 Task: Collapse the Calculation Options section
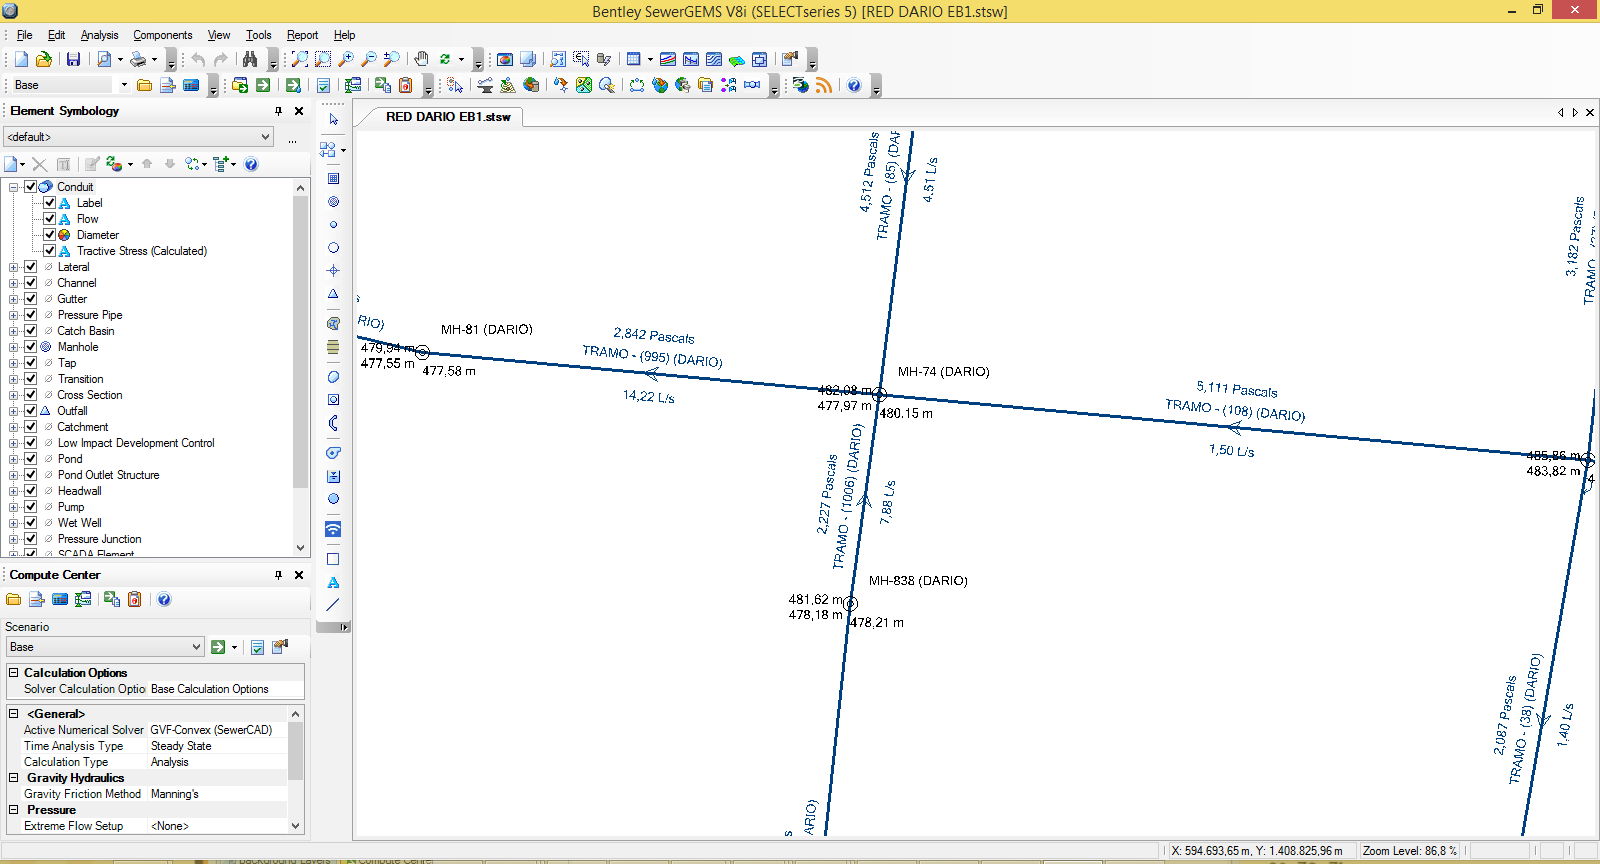[x=14, y=673]
